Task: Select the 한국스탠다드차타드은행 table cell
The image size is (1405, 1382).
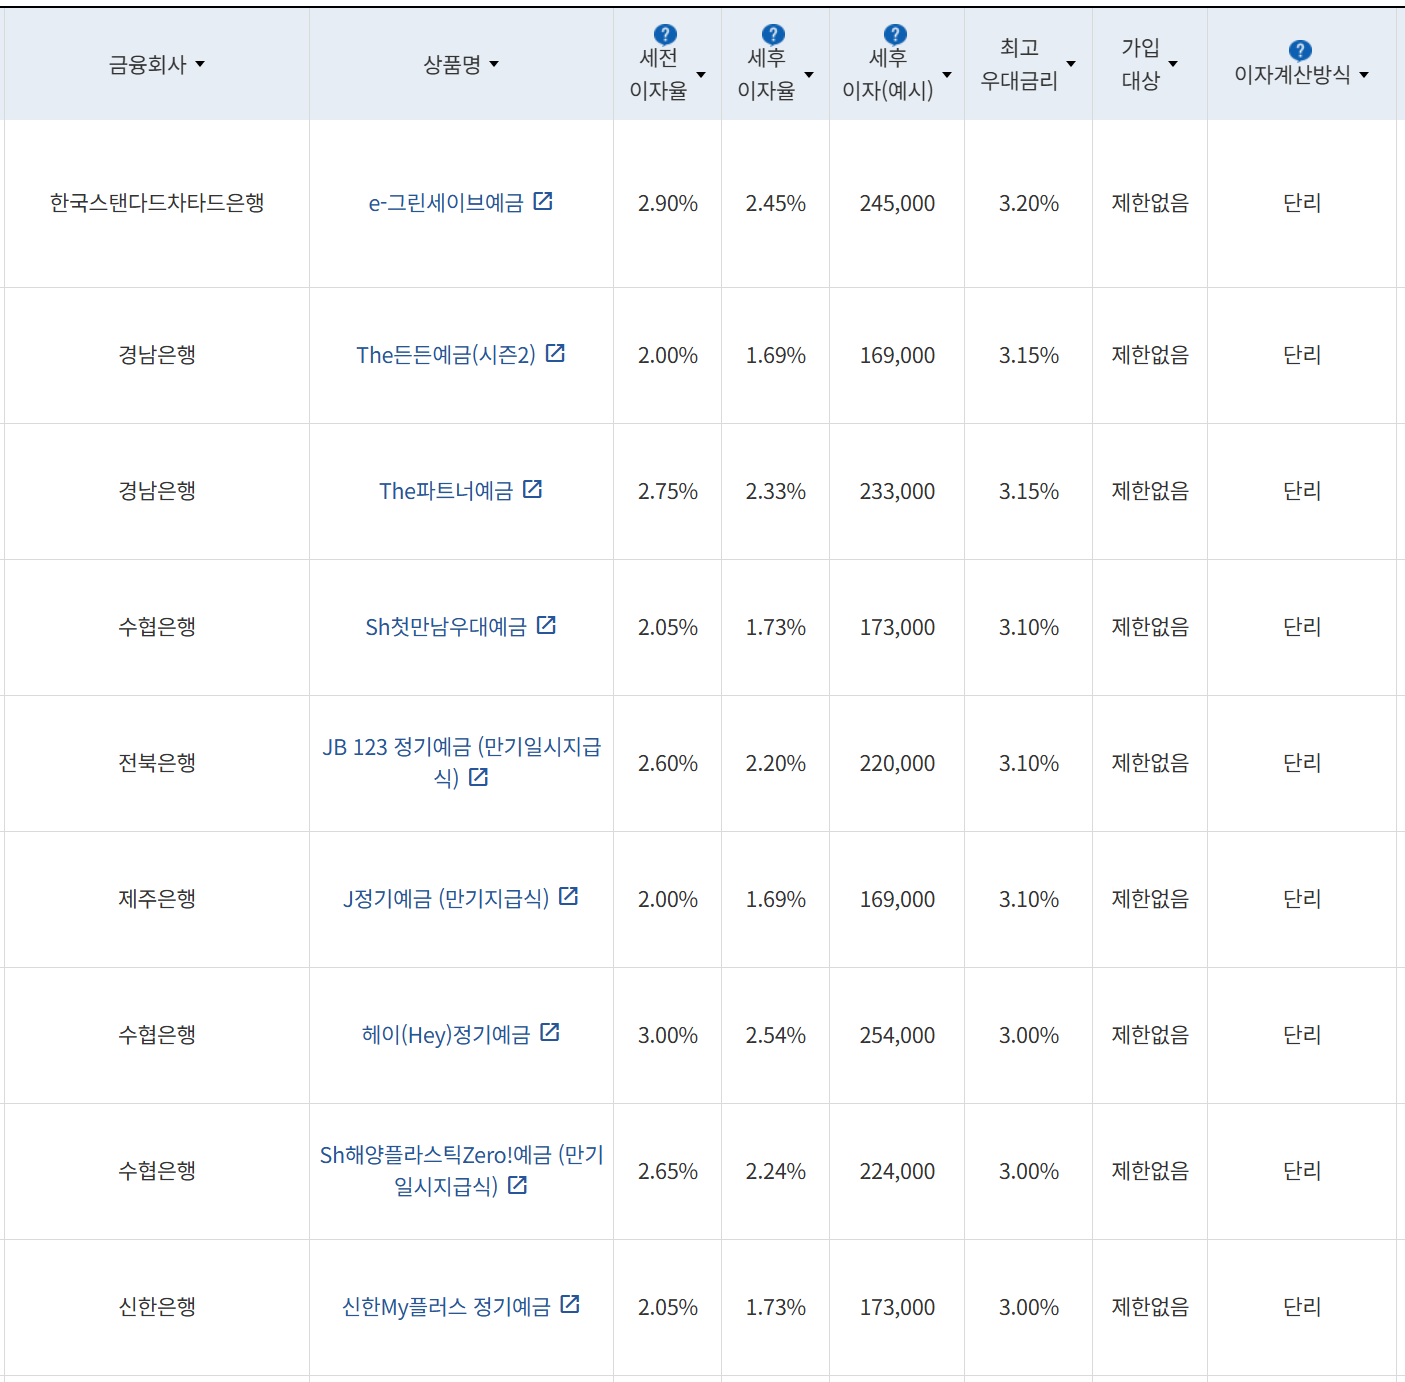Action: (156, 201)
